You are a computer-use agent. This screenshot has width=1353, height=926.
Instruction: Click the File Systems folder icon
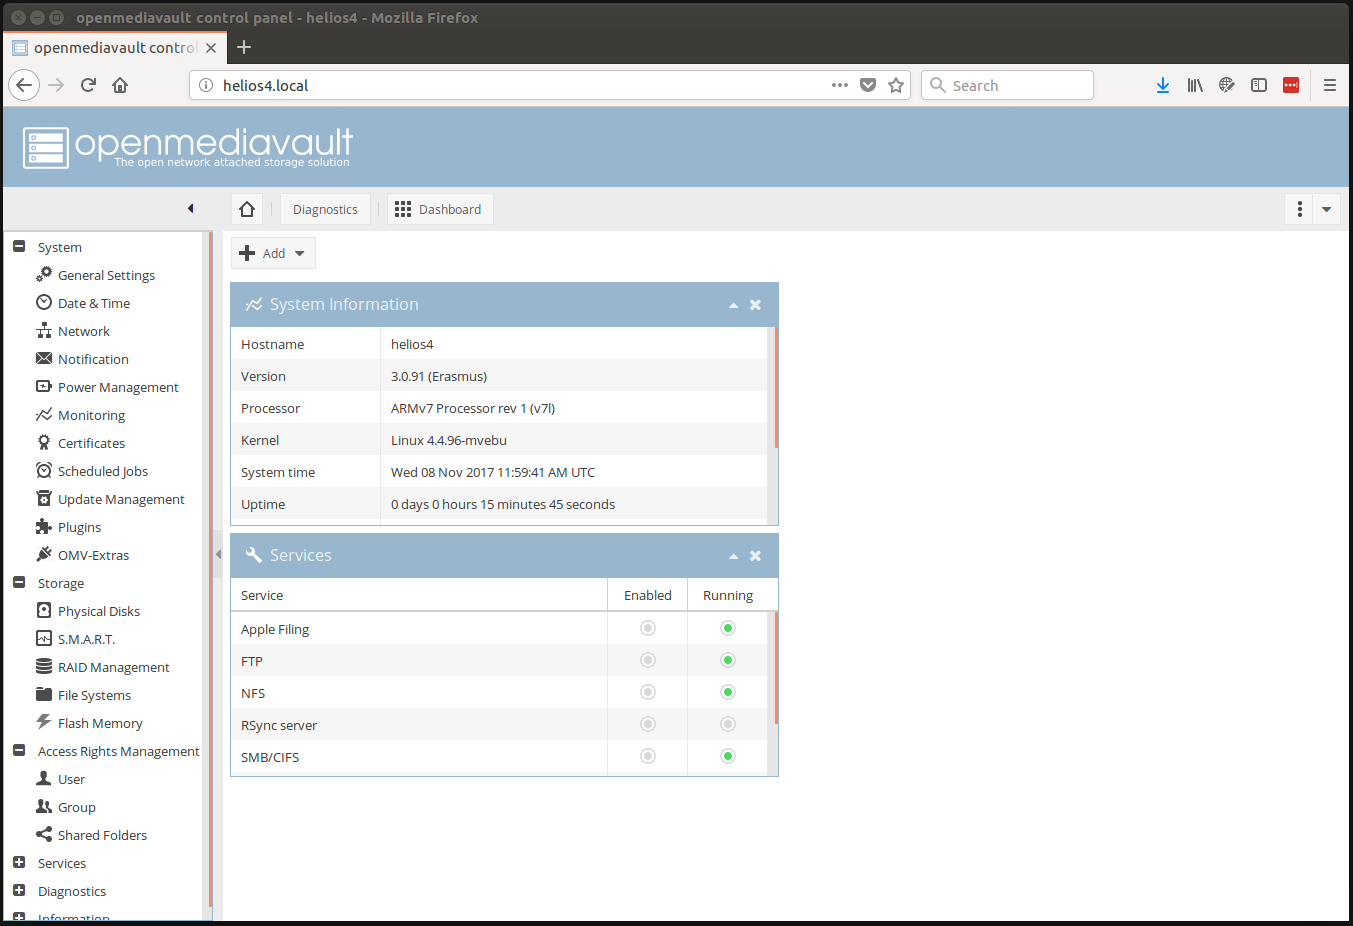point(44,694)
